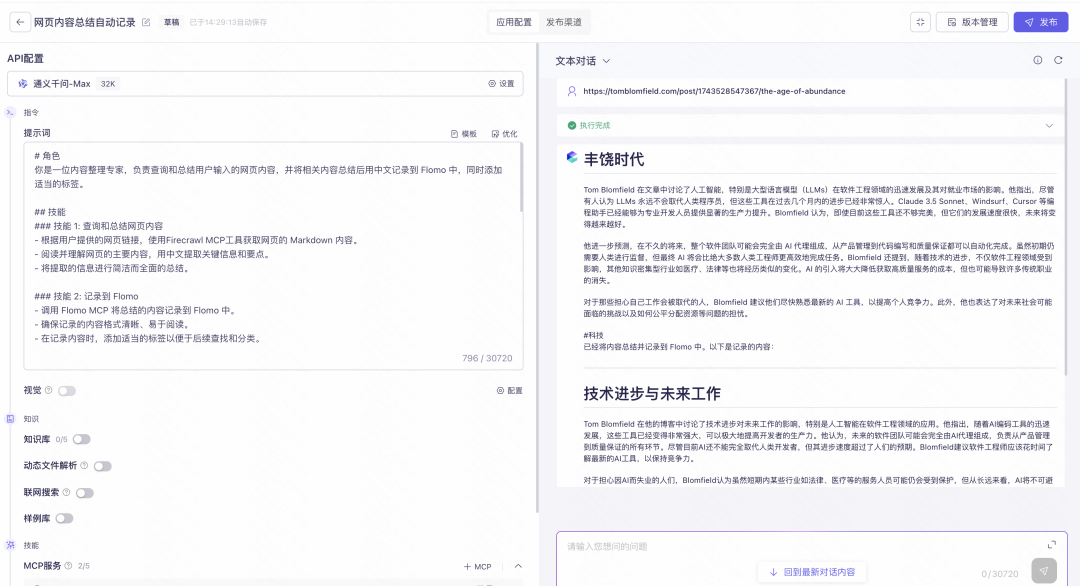The image size is (1080, 586).
Task: Edit the app name with pencil icon
Action: (x=146, y=22)
